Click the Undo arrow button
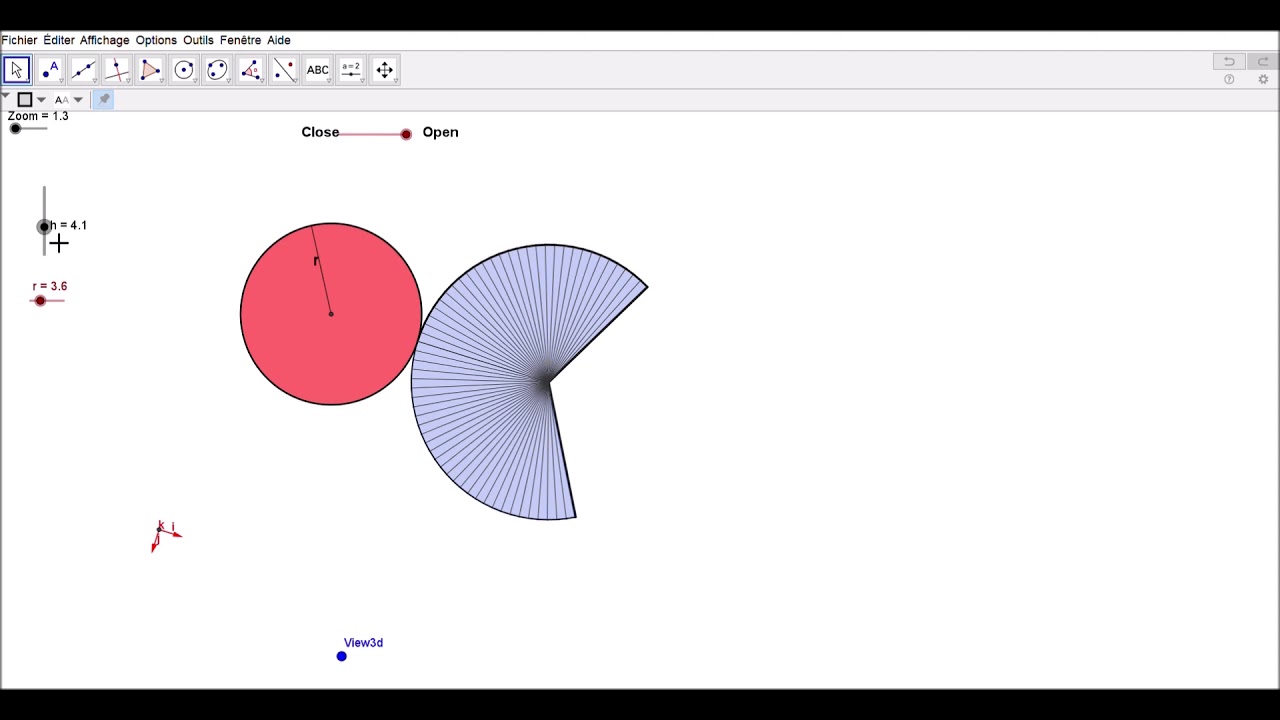 click(x=1229, y=61)
